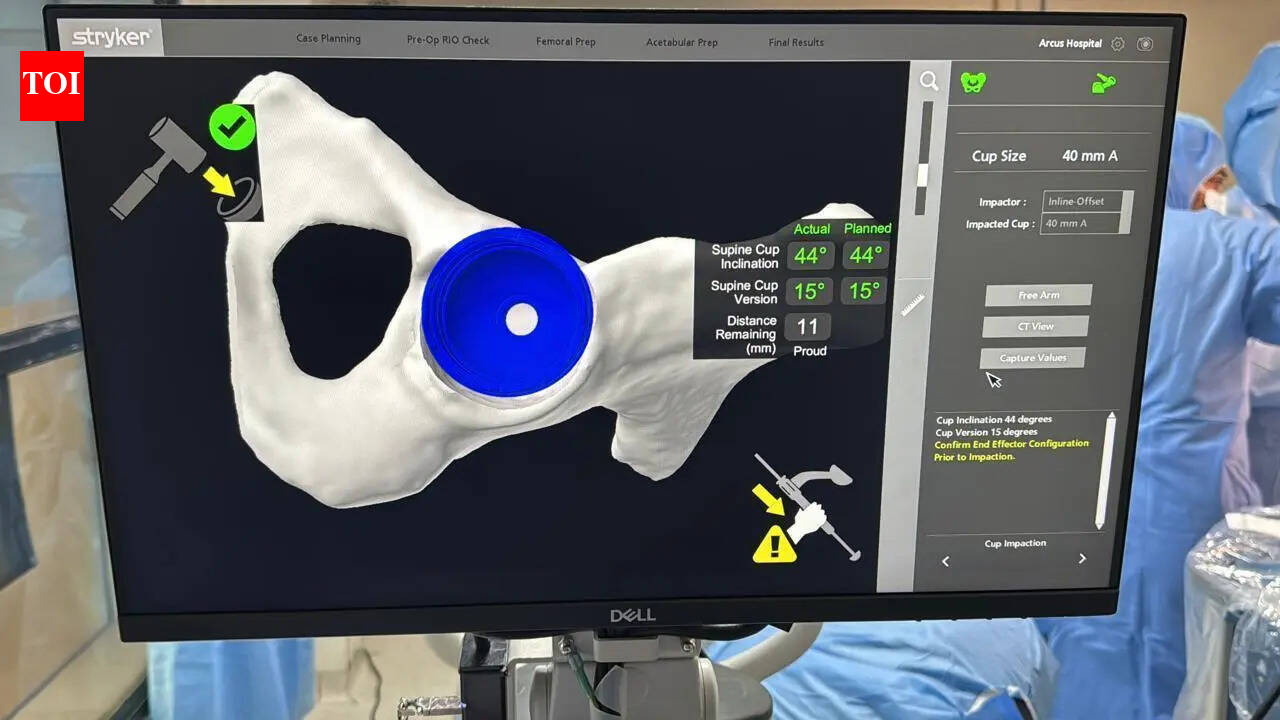Click the ruler measurement icon
The image size is (1280, 720).
(913, 304)
